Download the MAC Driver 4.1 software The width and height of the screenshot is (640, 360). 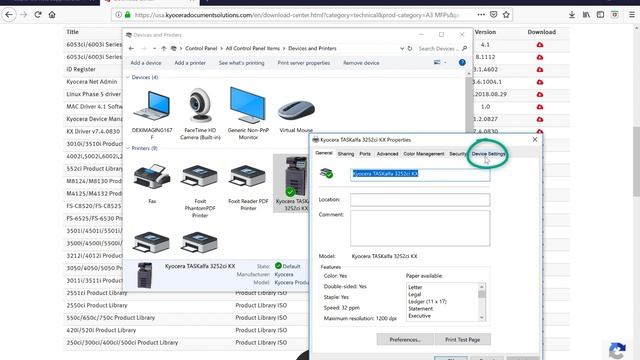(x=540, y=107)
